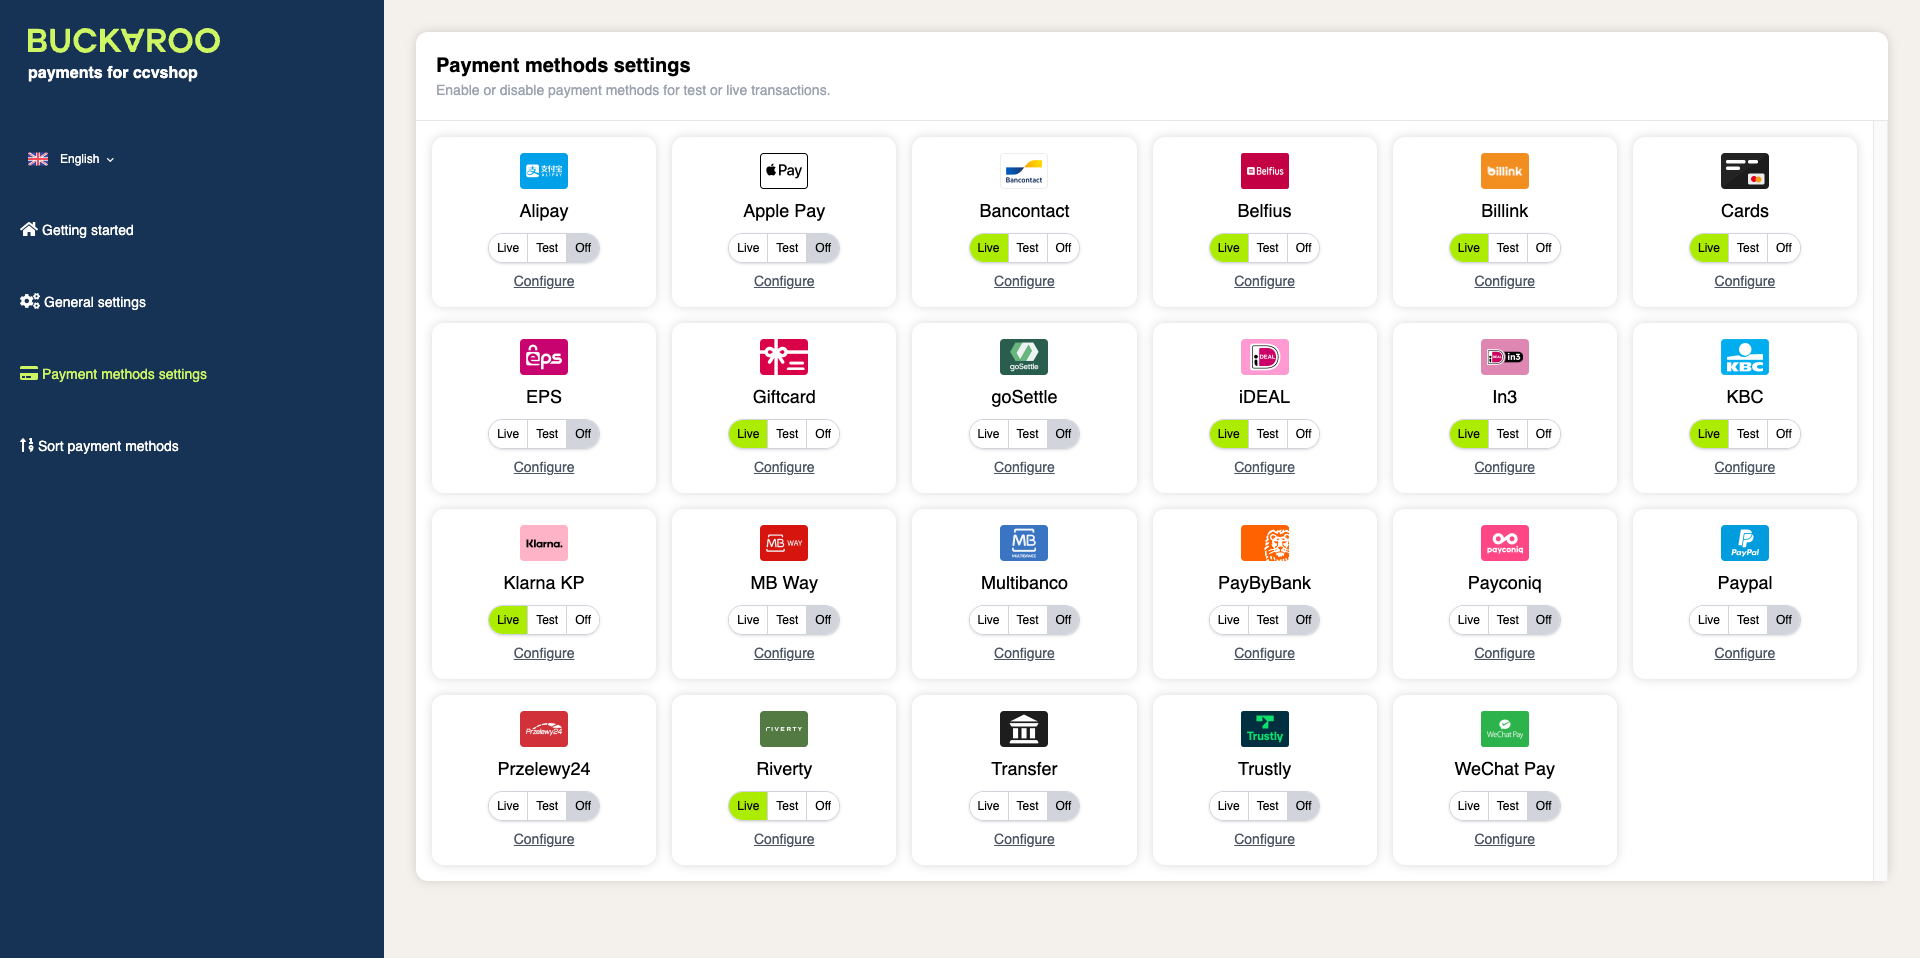Set Paypal to Live mode
1920x958 pixels.
point(1709,620)
